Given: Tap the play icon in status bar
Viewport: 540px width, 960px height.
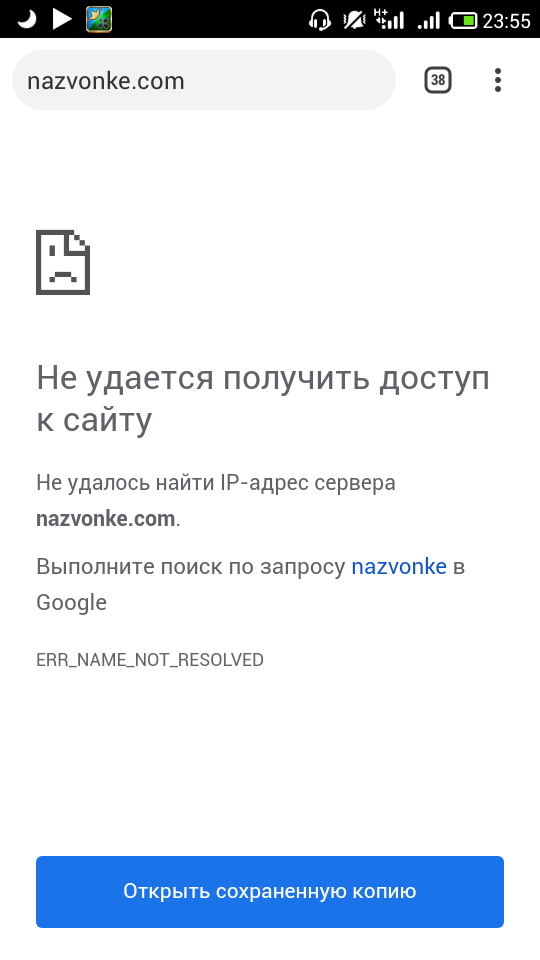Looking at the screenshot, I should tap(62, 20).
